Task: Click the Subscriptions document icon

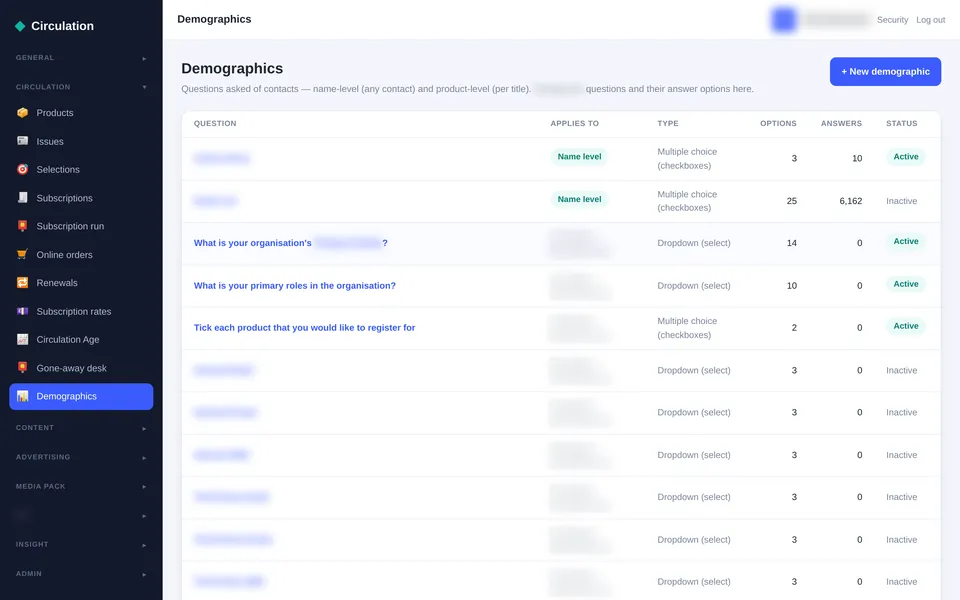Action: point(23,198)
